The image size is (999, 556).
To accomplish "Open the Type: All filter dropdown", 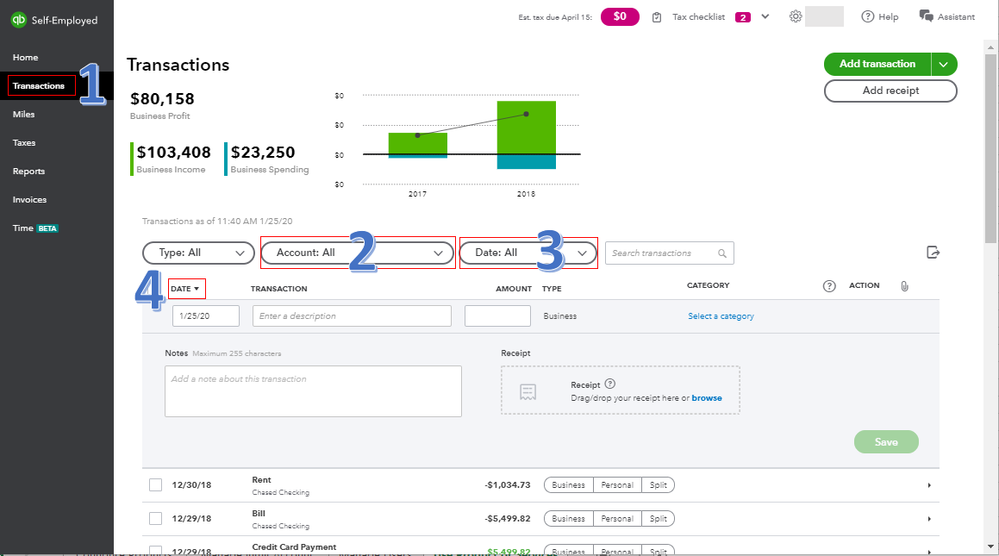I will point(198,253).
